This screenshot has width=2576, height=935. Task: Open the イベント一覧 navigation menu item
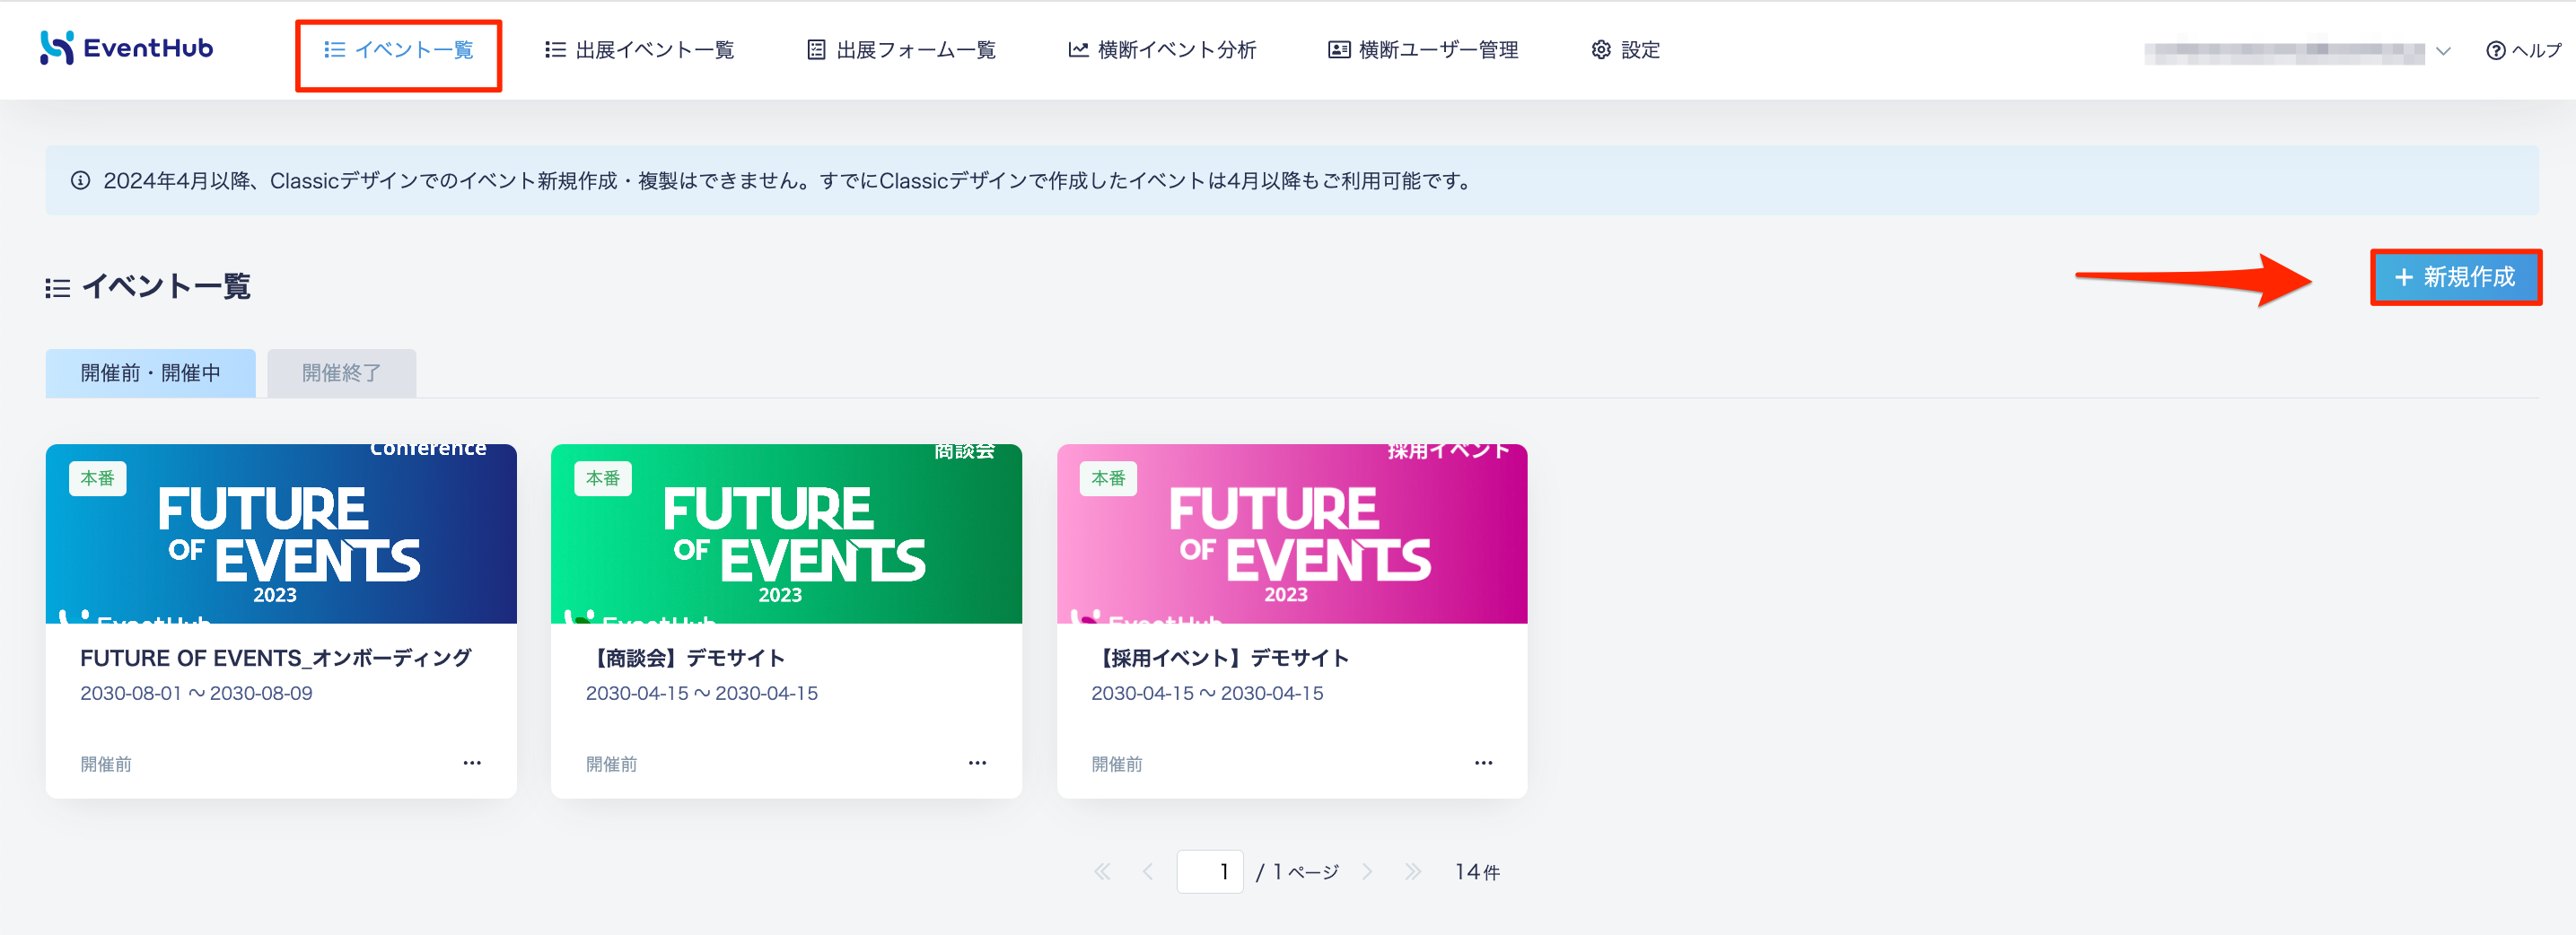(x=399, y=50)
